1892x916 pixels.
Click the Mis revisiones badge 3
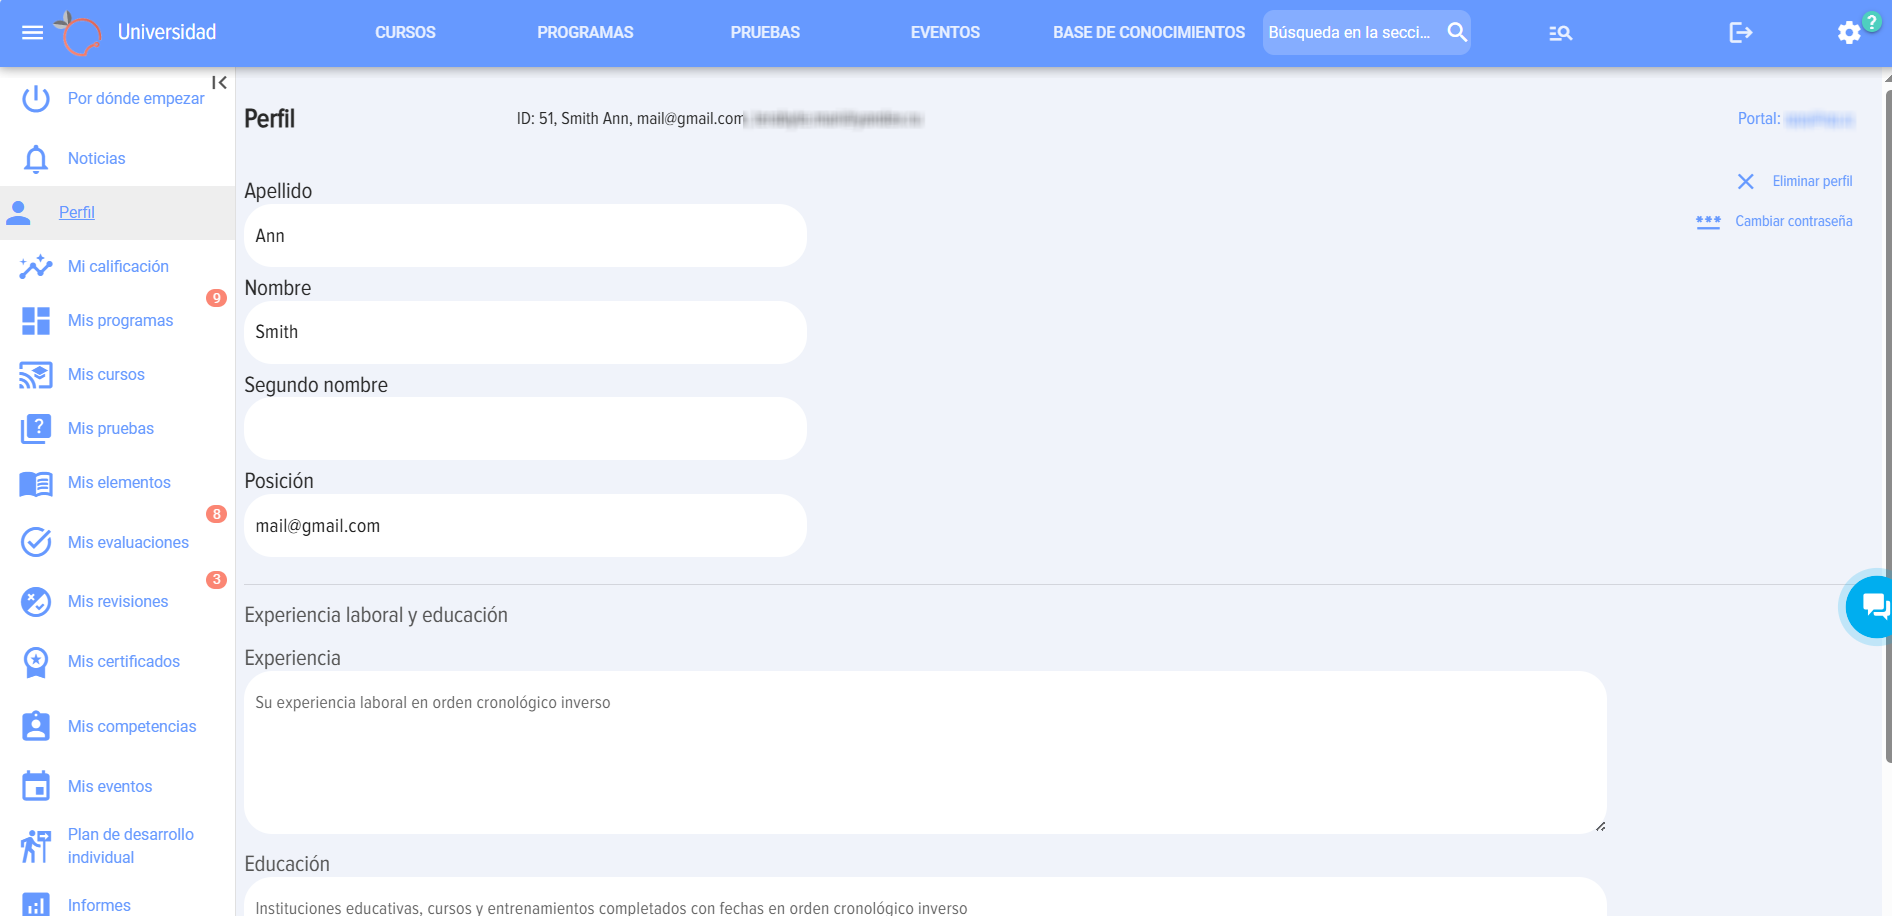(x=216, y=580)
